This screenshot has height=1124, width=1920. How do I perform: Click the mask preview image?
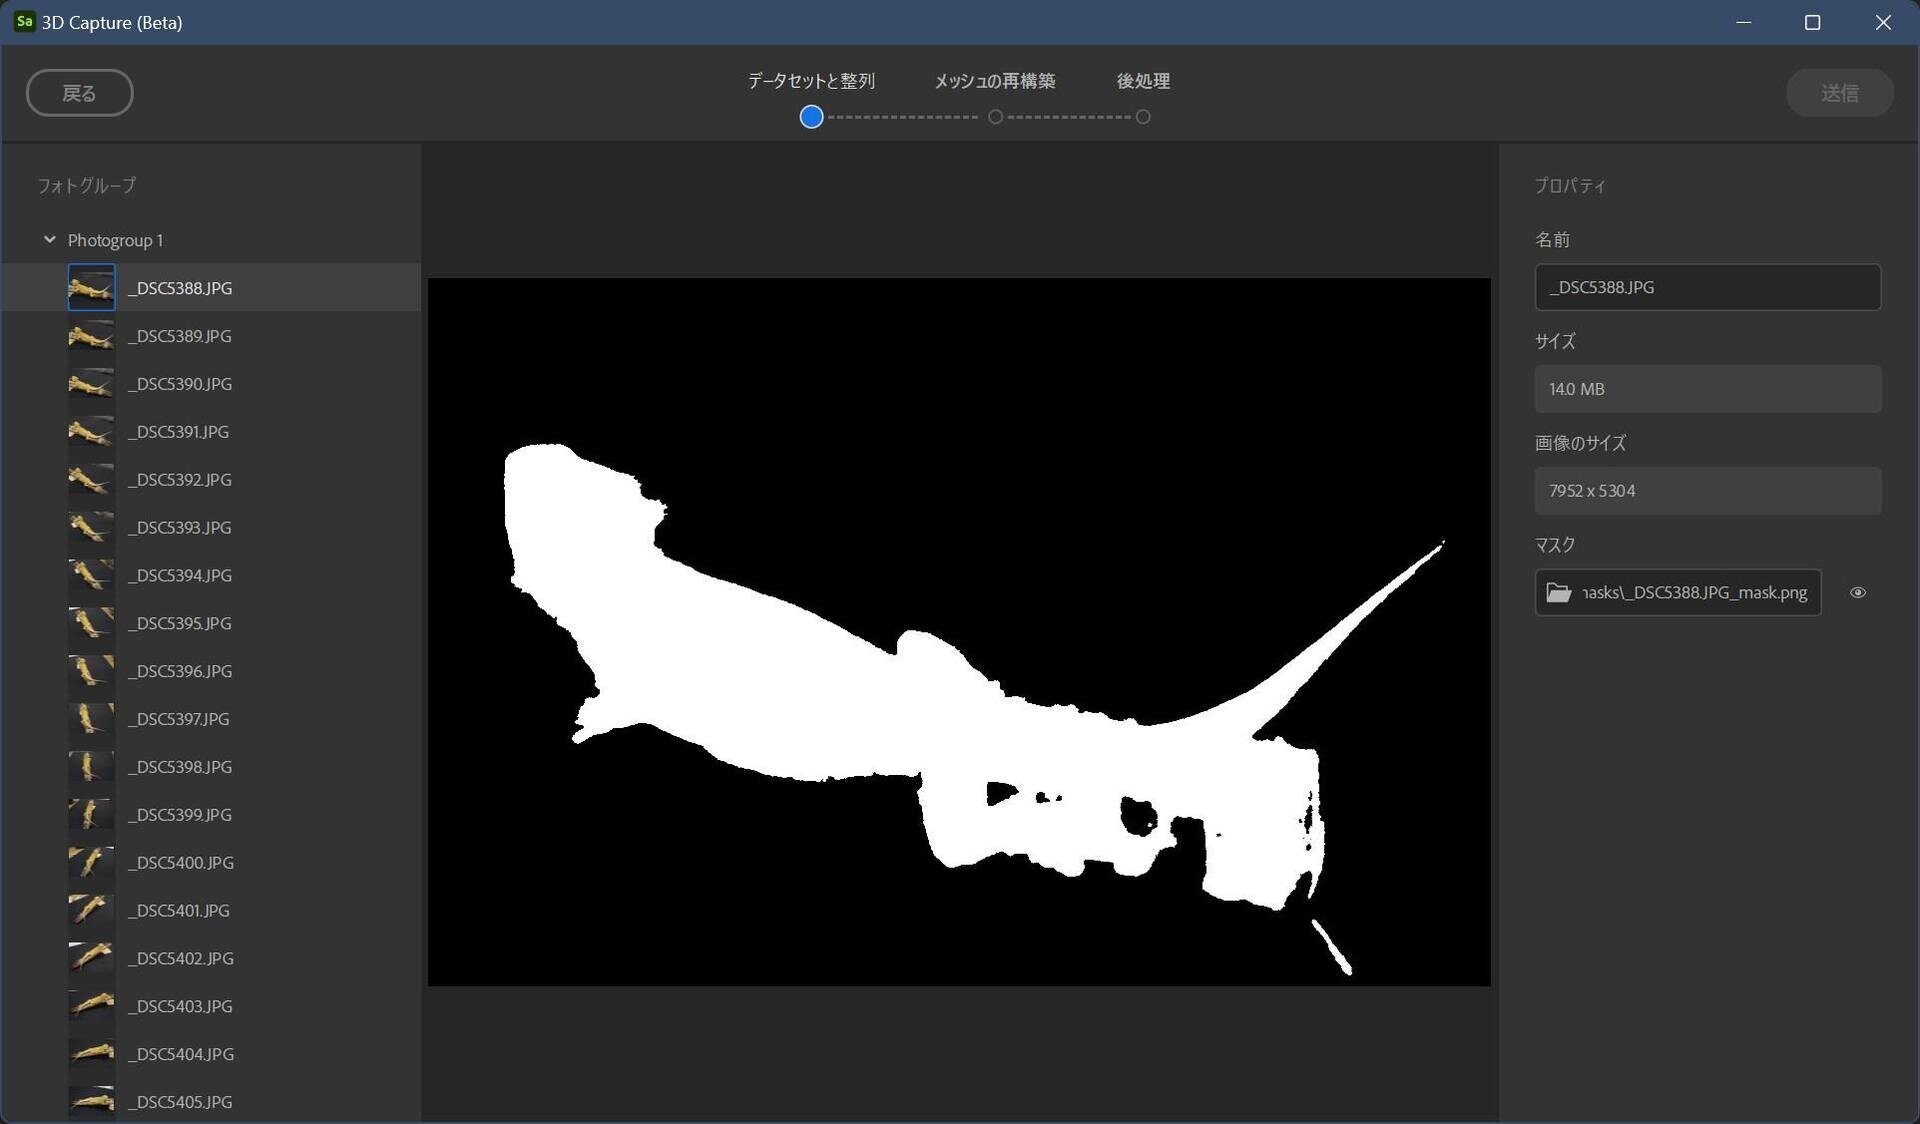[959, 632]
